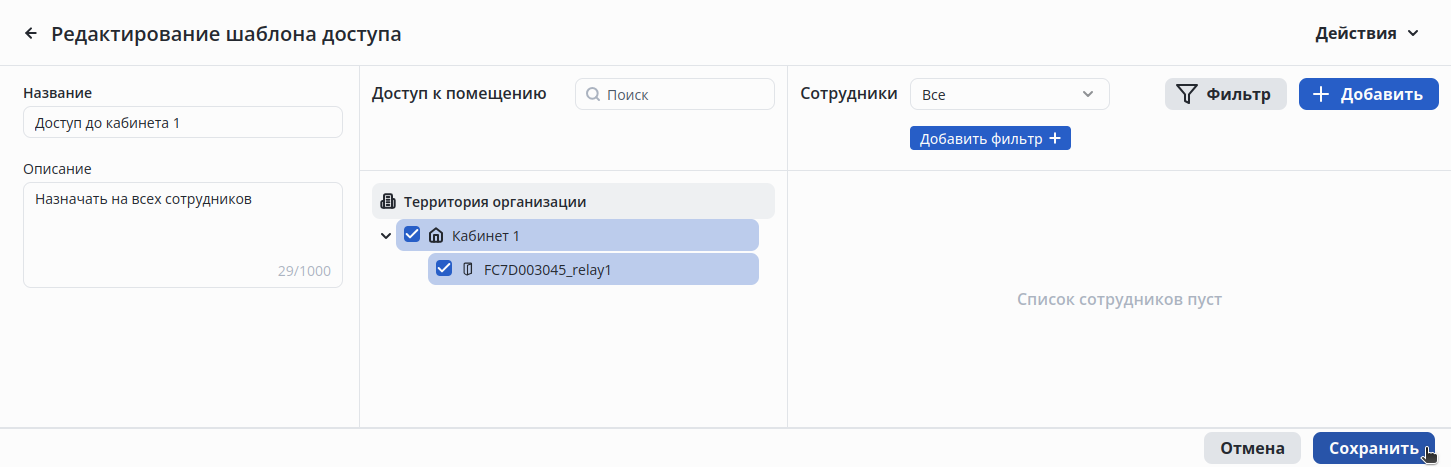Uncheck the FC7D003045_relay1 checkbox
Image resolution: width=1451 pixels, height=467 pixels.
pos(444,269)
